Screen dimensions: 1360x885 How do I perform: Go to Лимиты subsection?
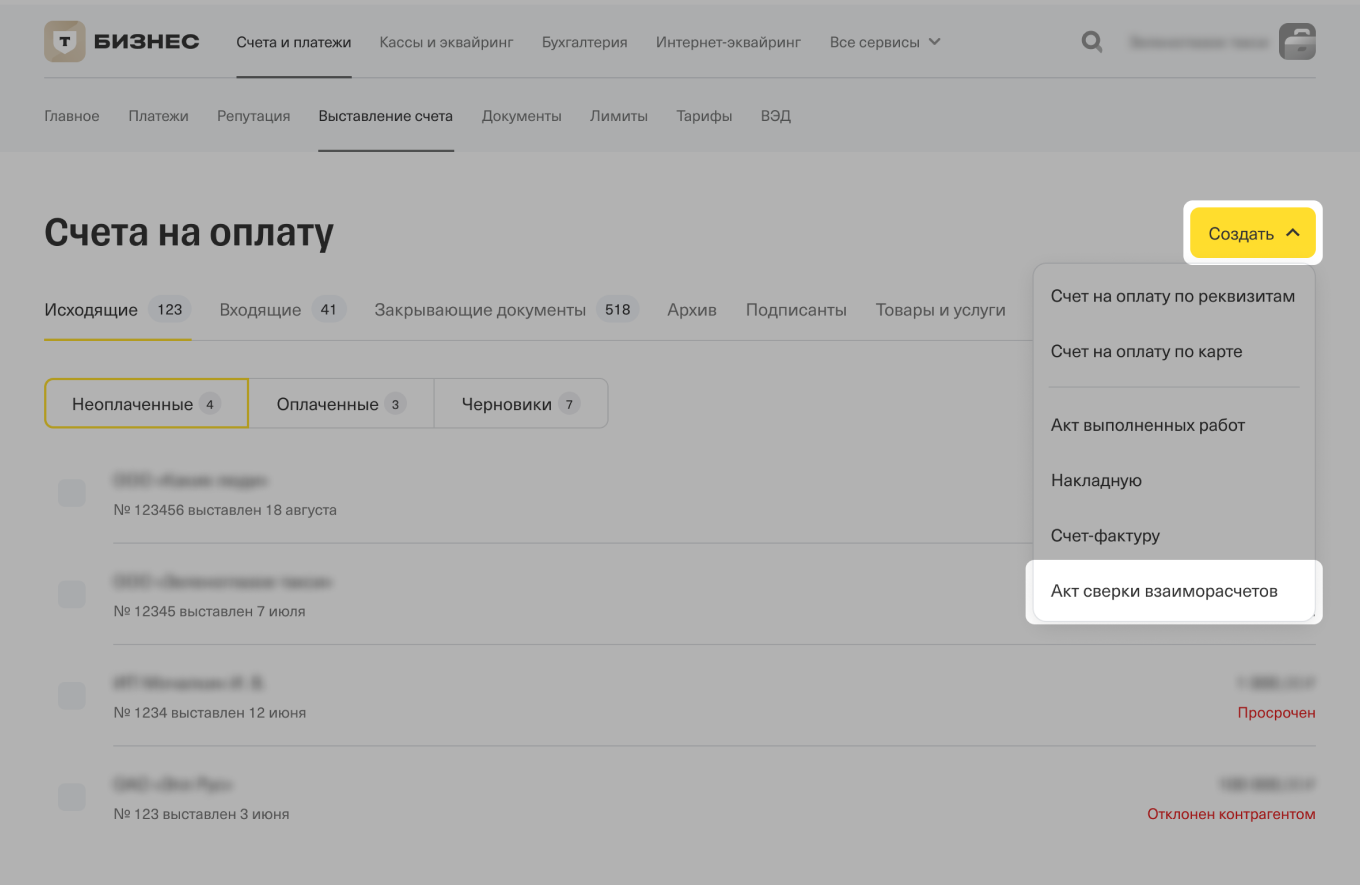[x=619, y=116]
